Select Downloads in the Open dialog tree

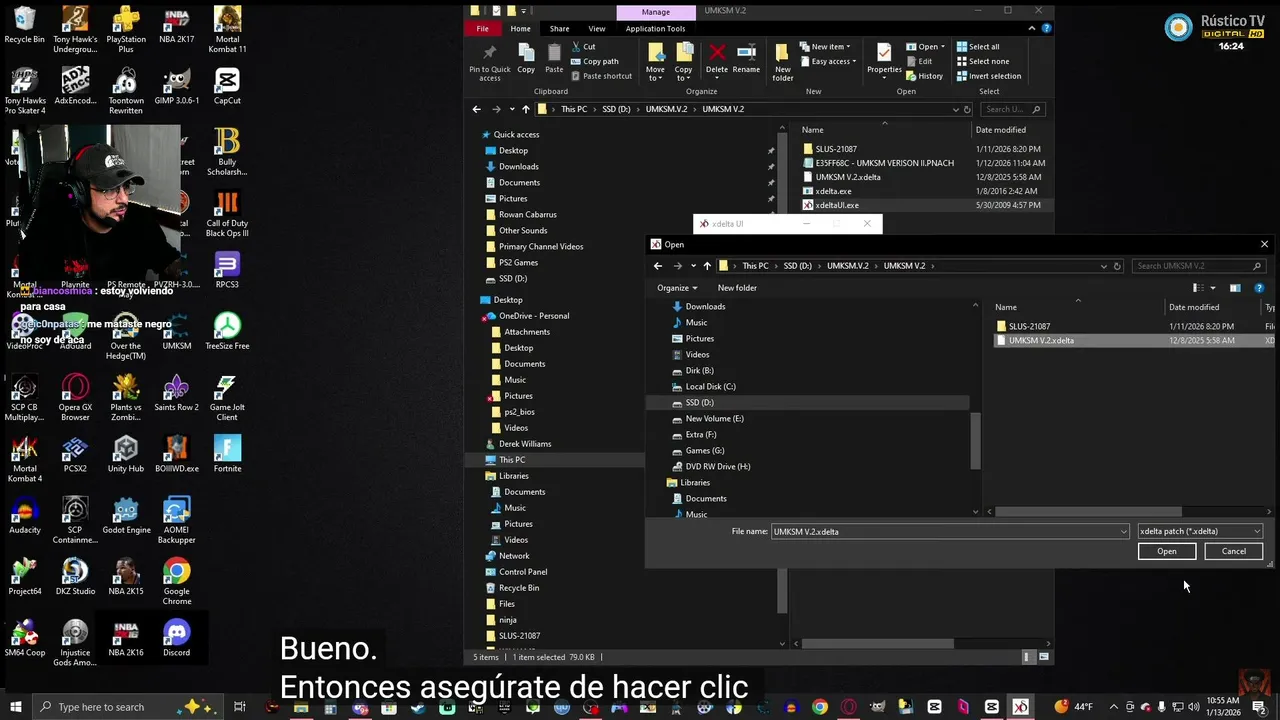705,306
